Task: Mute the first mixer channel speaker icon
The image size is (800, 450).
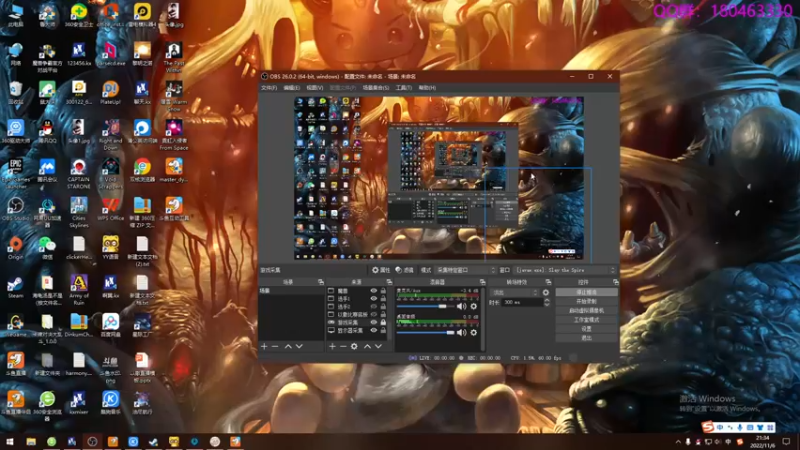Action: pyautogui.click(x=461, y=306)
